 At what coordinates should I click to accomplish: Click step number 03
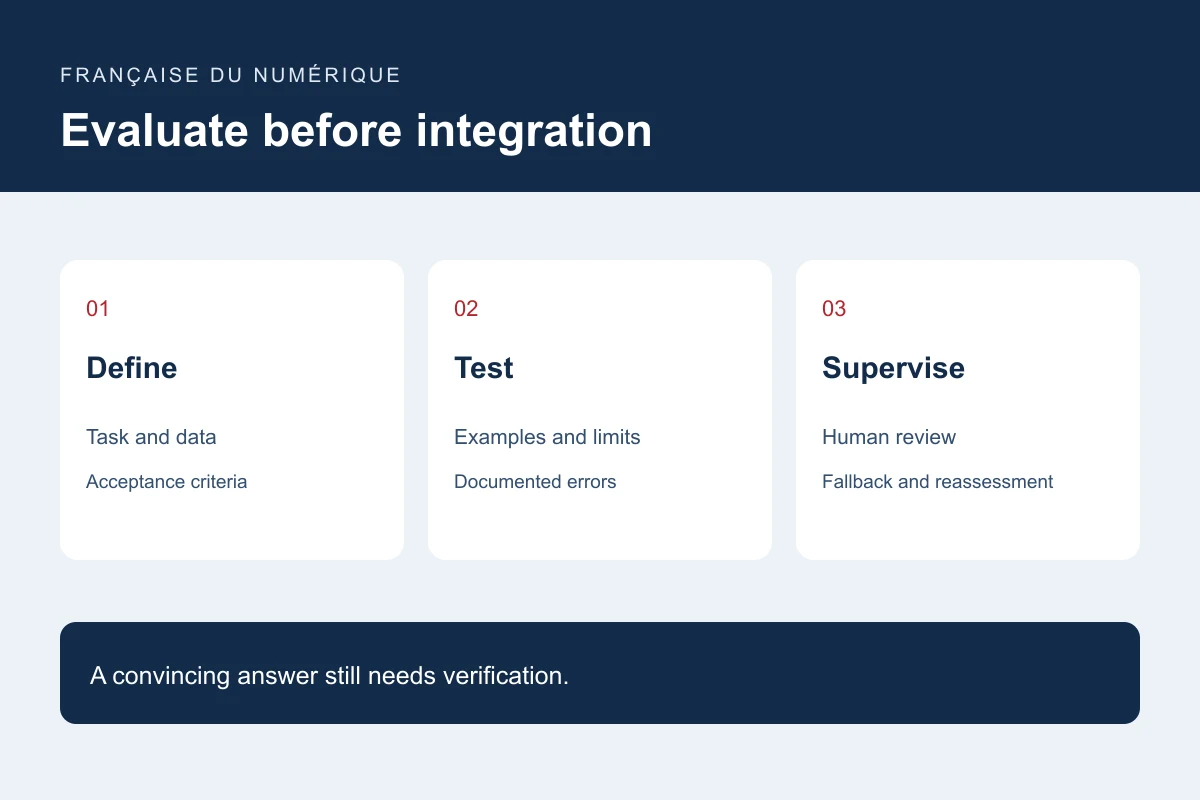click(x=834, y=308)
